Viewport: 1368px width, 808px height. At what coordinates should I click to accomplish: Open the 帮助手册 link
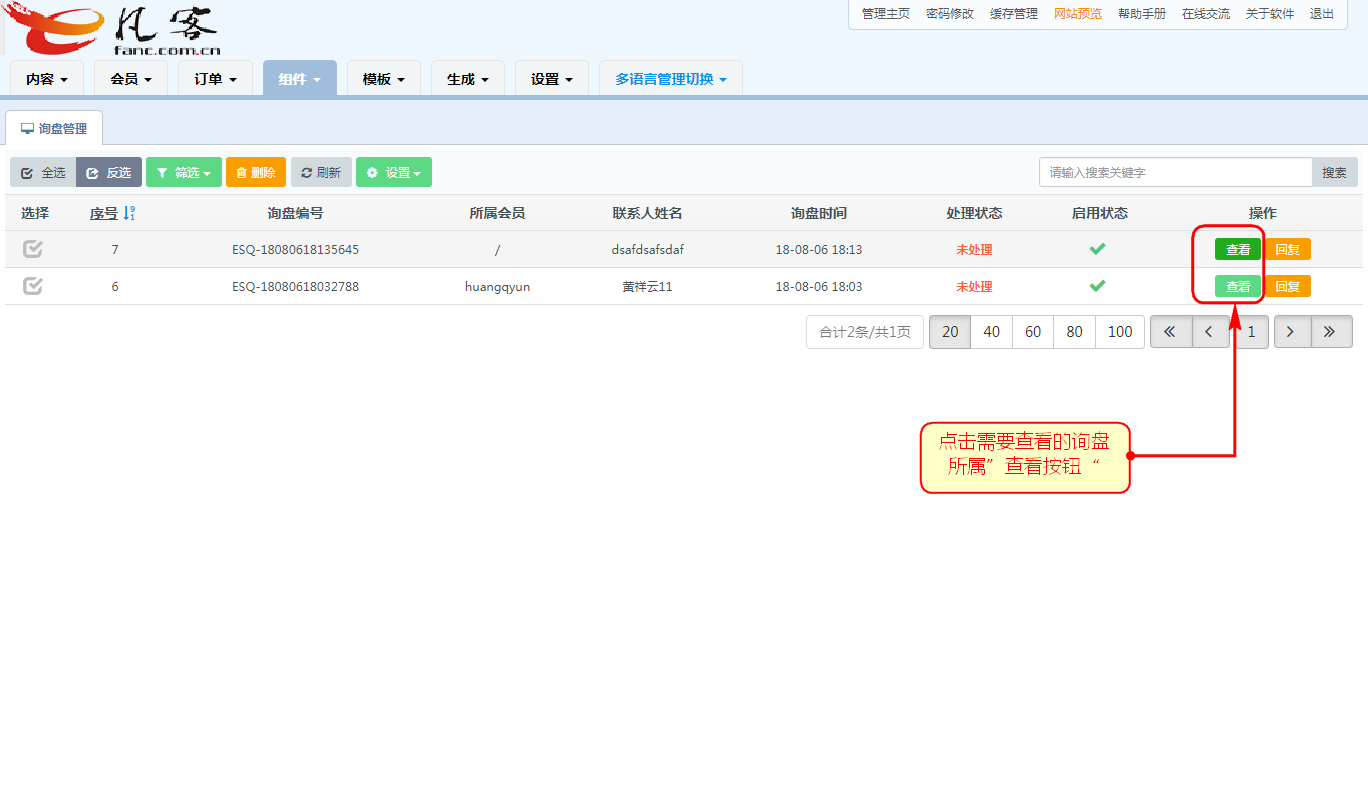pyautogui.click(x=1142, y=14)
